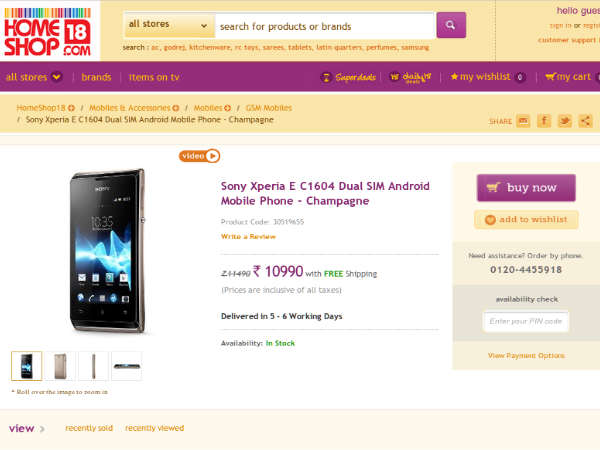The image size is (600, 450).
Task: Open the brands menu item
Action: pyautogui.click(x=96, y=77)
